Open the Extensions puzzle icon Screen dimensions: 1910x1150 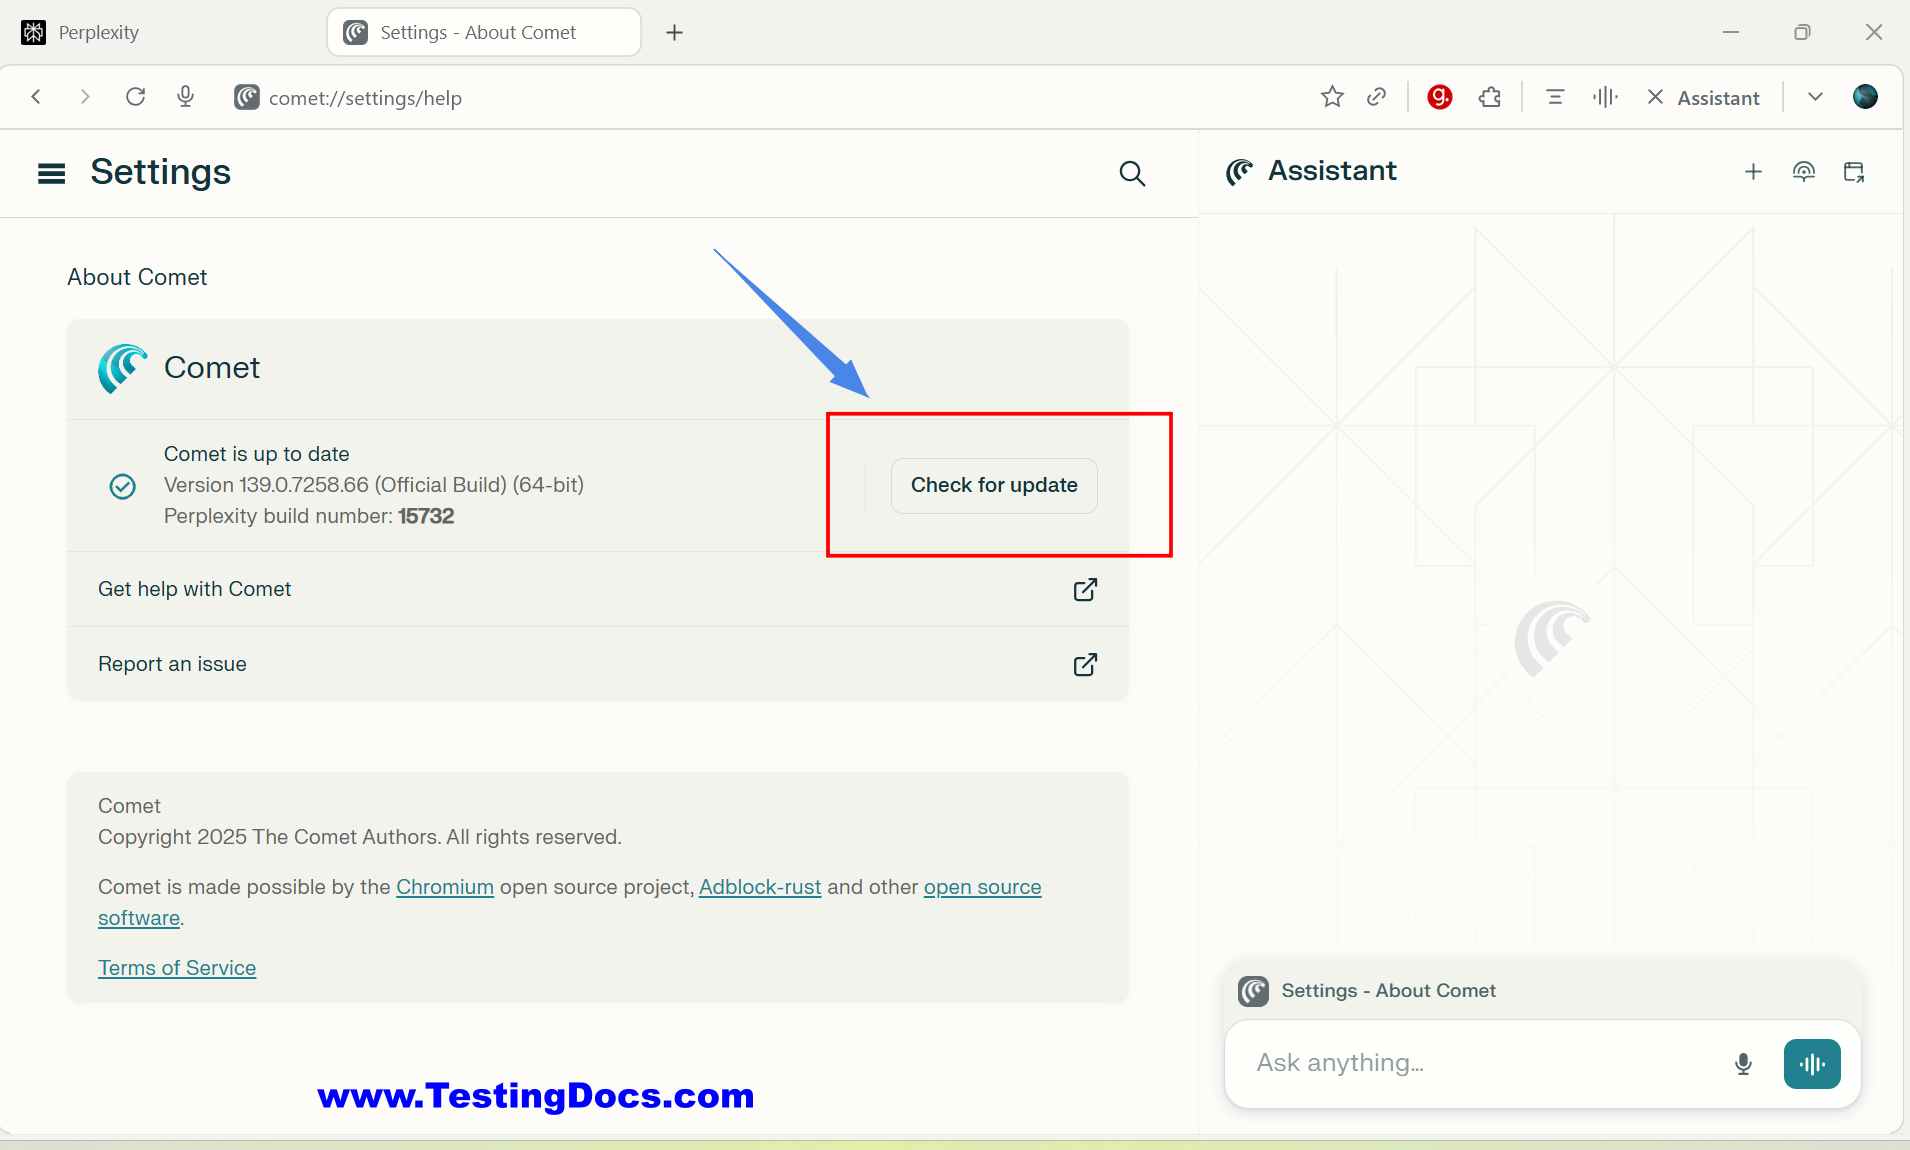point(1490,97)
